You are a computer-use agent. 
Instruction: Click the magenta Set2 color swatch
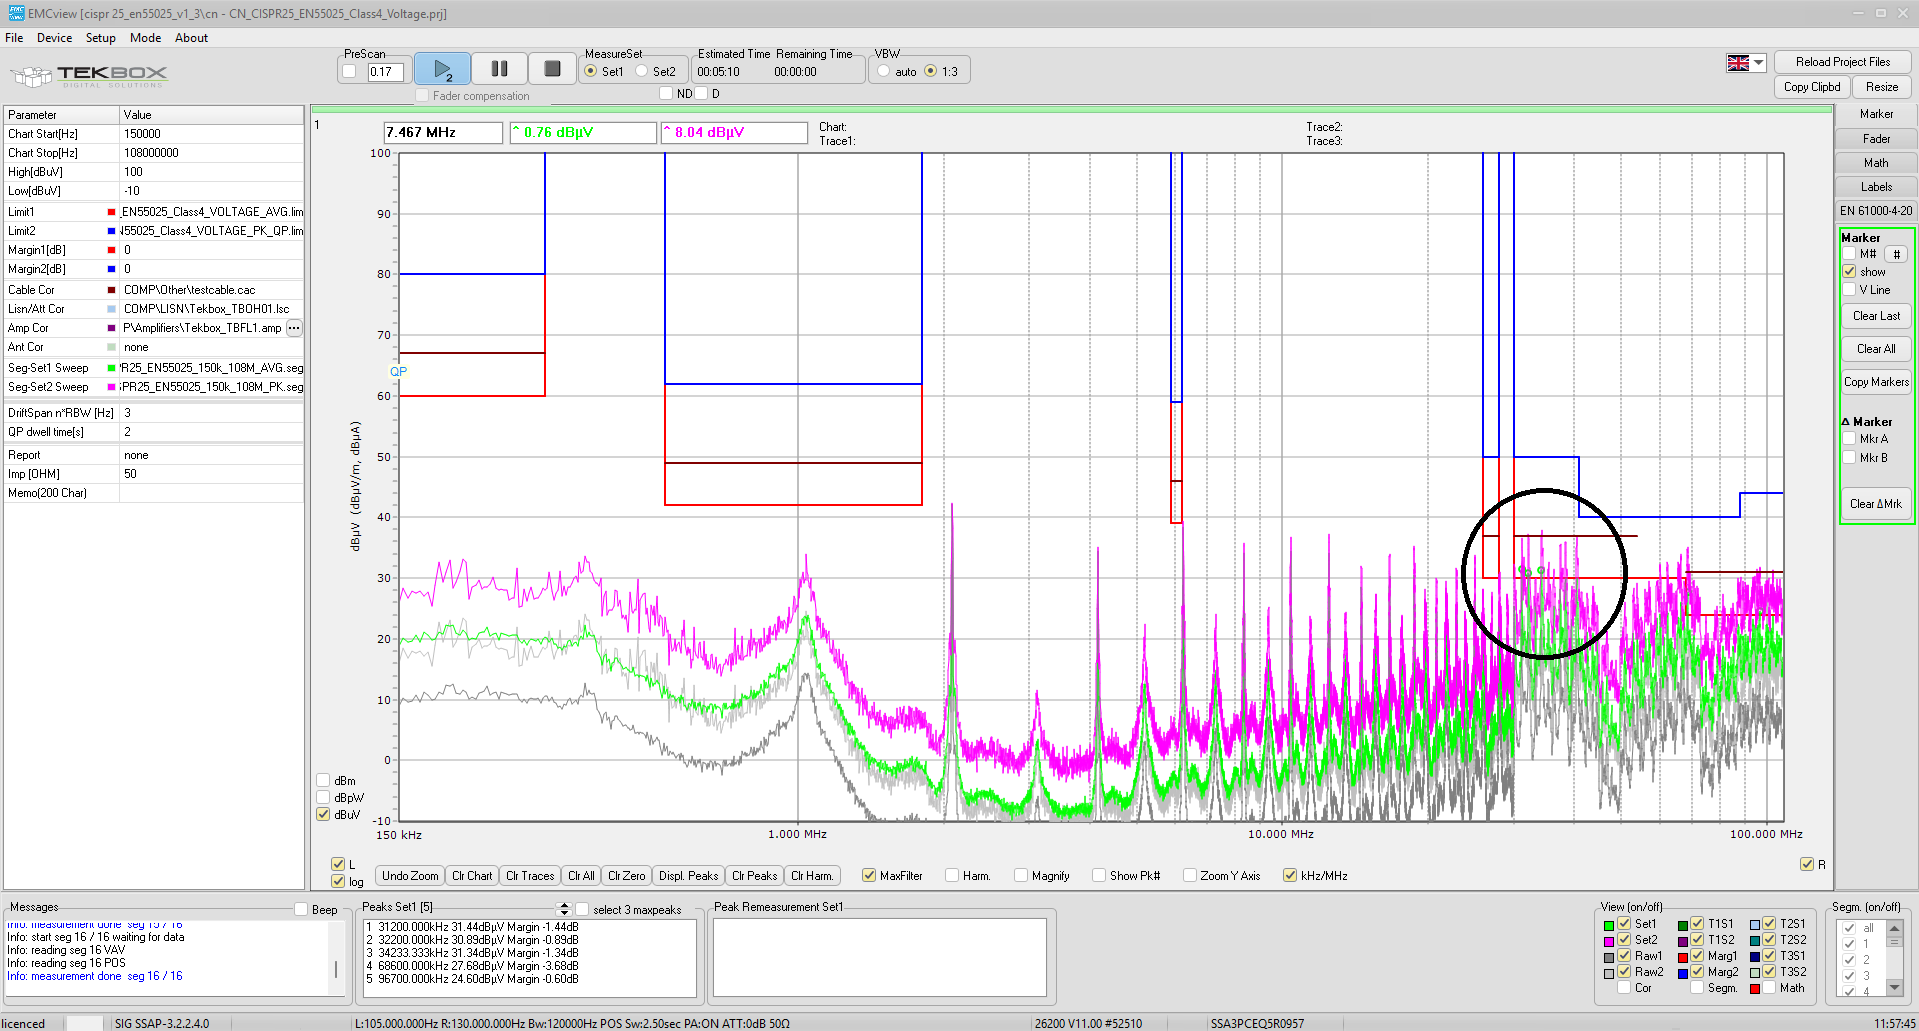coord(1609,941)
